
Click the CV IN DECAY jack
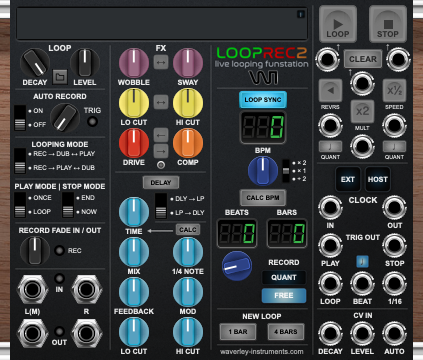[330, 334]
